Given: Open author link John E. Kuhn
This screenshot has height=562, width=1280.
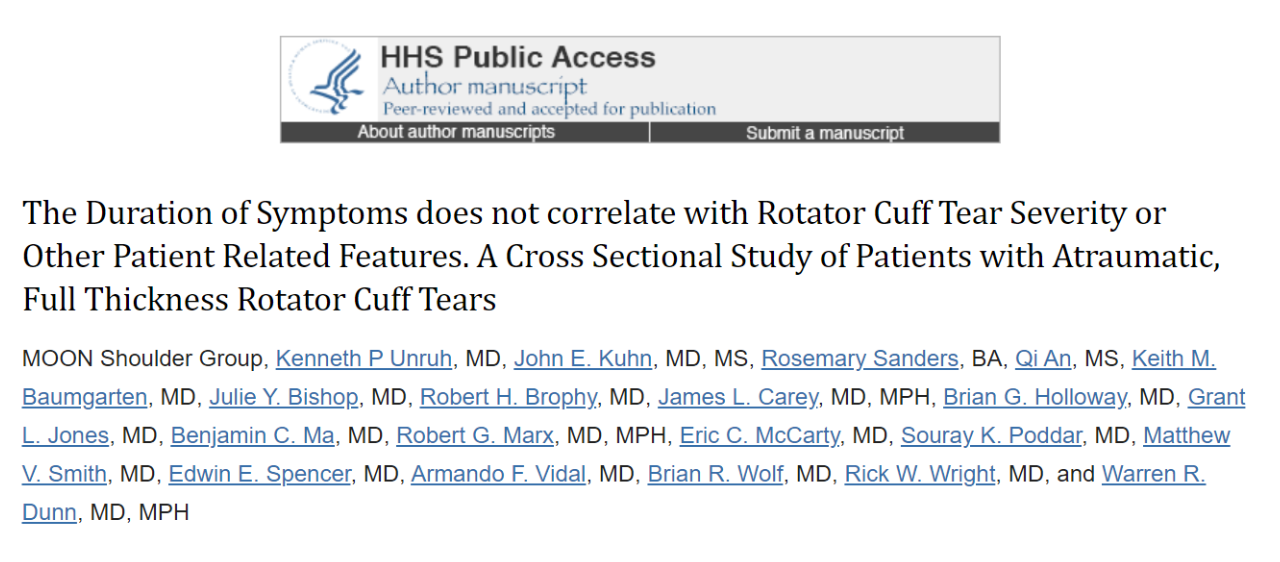Looking at the screenshot, I should pos(583,359).
